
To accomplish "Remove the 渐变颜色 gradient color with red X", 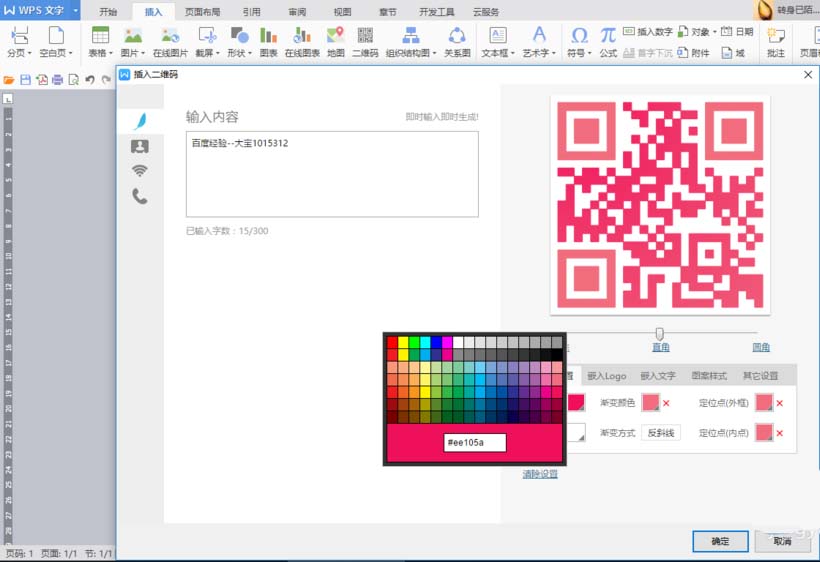I will pos(666,403).
